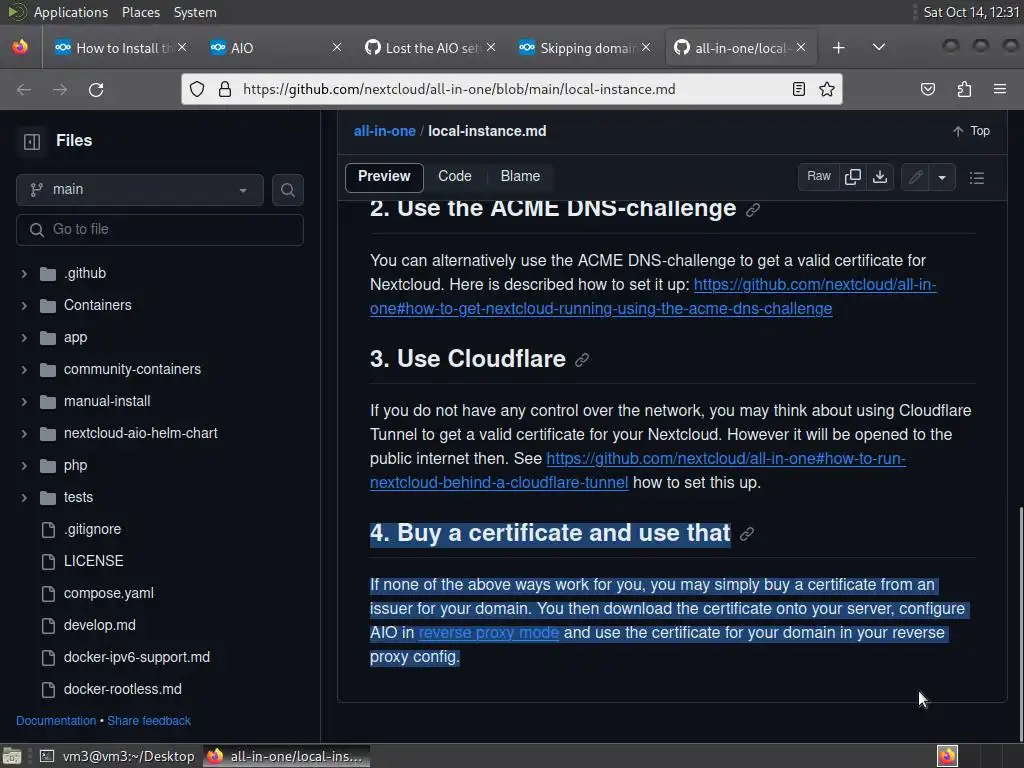1024x768 pixels.
Task: Open docker-rootless.md file
Action: pyautogui.click(x=122, y=689)
